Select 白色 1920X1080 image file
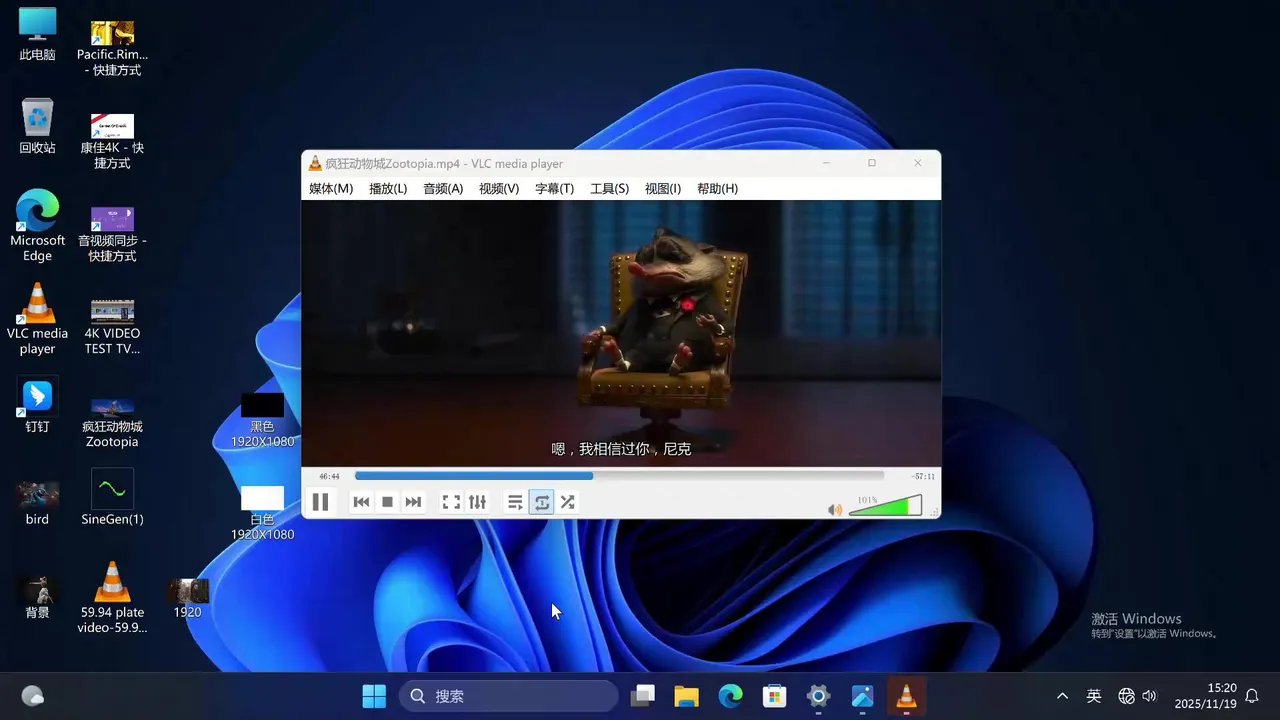Image resolution: width=1280 pixels, height=720 pixels. click(x=262, y=513)
